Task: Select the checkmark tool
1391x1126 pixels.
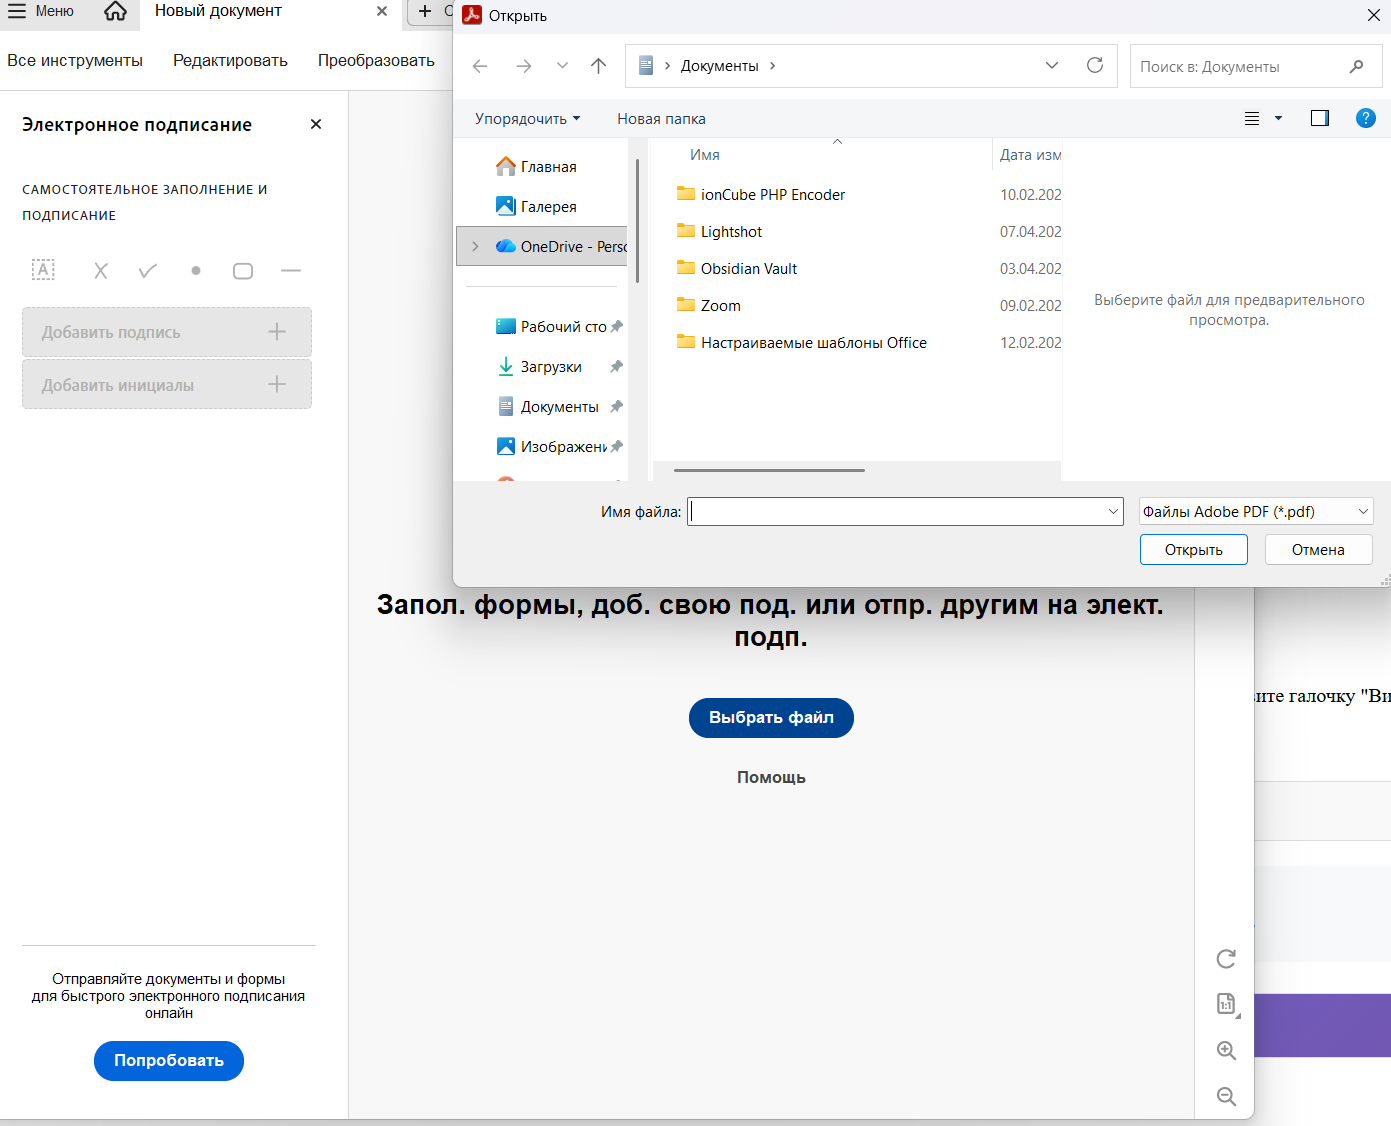Action: [x=148, y=271]
